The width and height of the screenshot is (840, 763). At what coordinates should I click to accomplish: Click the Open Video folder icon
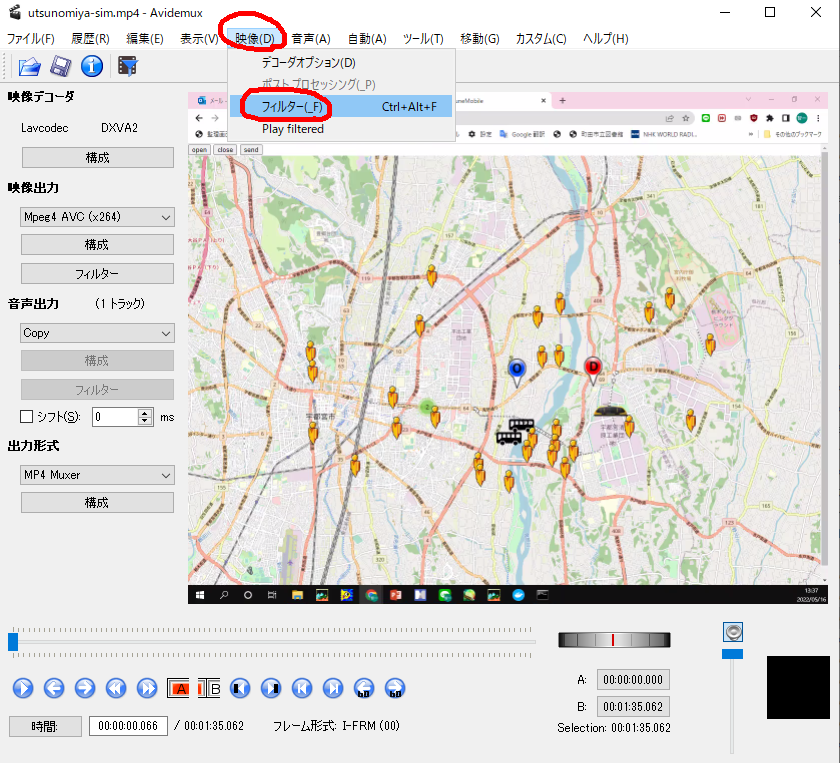29,67
